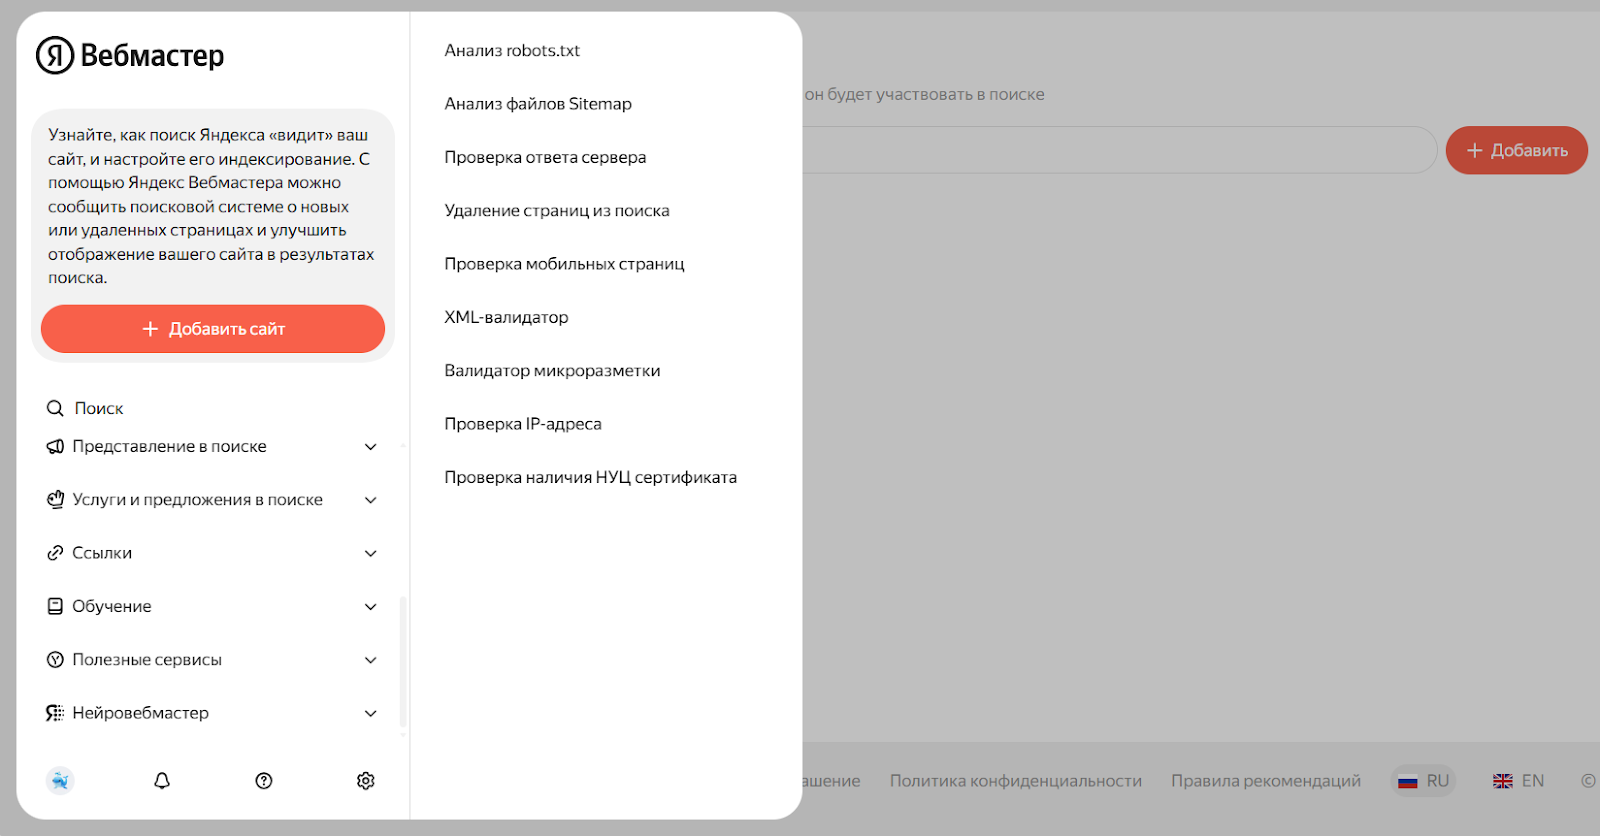Click the book icon beside Обучение

[55, 606]
